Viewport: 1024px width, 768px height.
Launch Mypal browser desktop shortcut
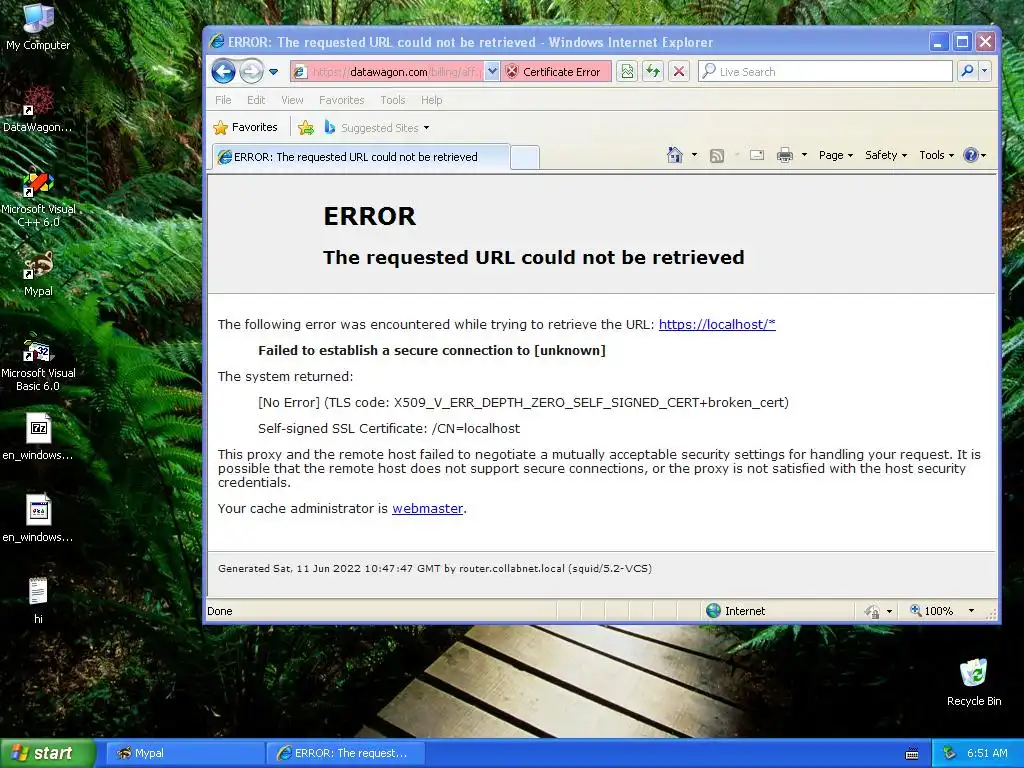pos(38,273)
